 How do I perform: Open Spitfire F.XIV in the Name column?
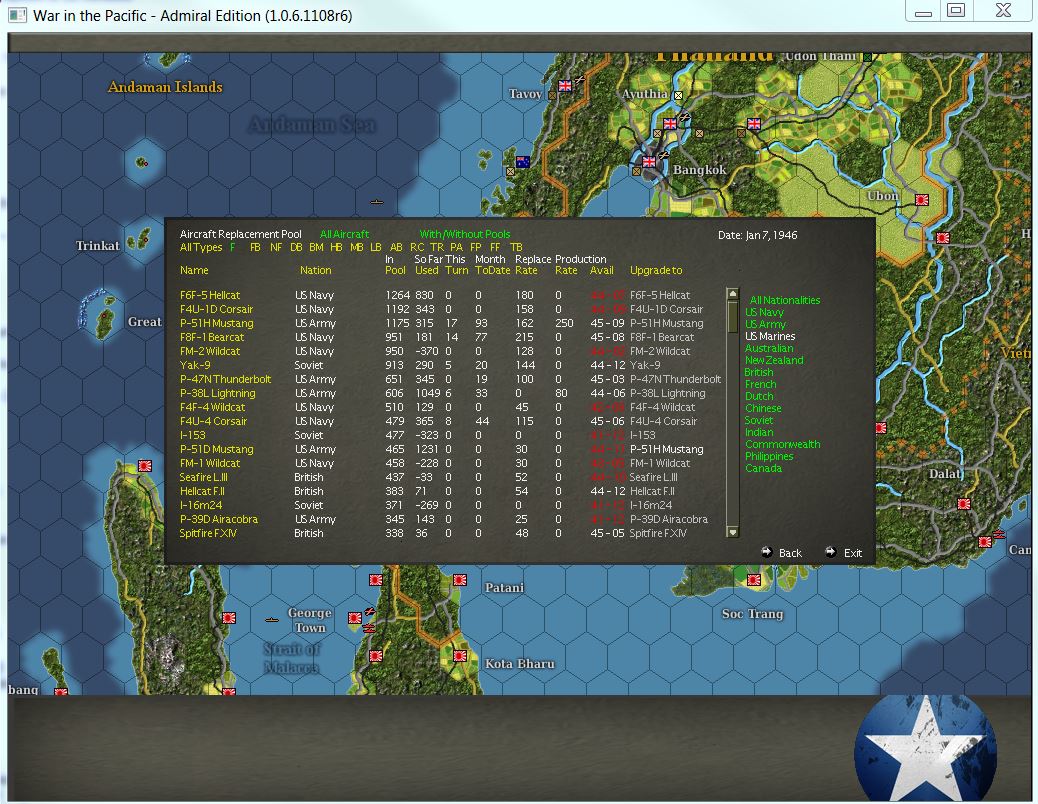[x=208, y=533]
